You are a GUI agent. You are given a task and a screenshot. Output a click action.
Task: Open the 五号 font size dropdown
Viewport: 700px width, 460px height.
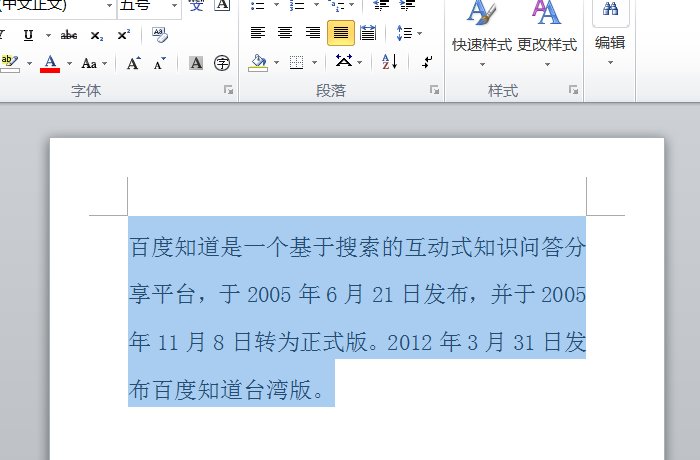(175, 5)
